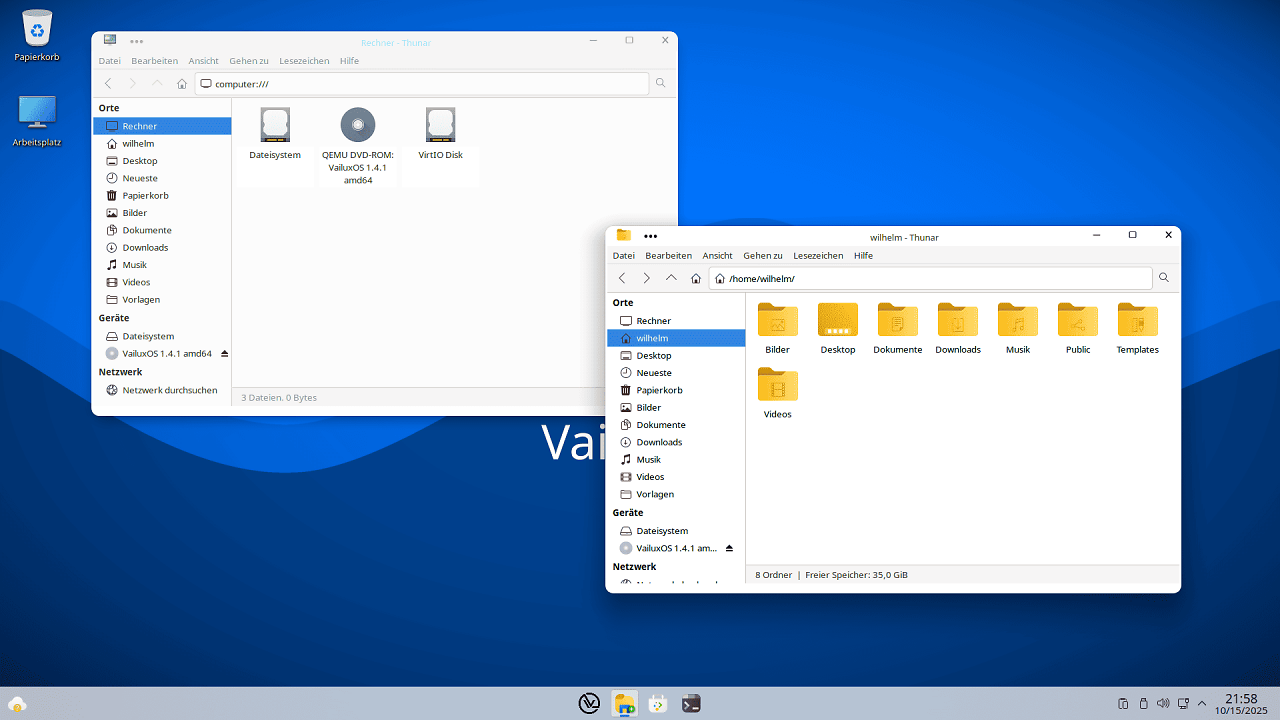Eject VailuxOS 1.4.1 amd64 in Rechner sidebar
The height and width of the screenshot is (720, 1280).
point(224,354)
